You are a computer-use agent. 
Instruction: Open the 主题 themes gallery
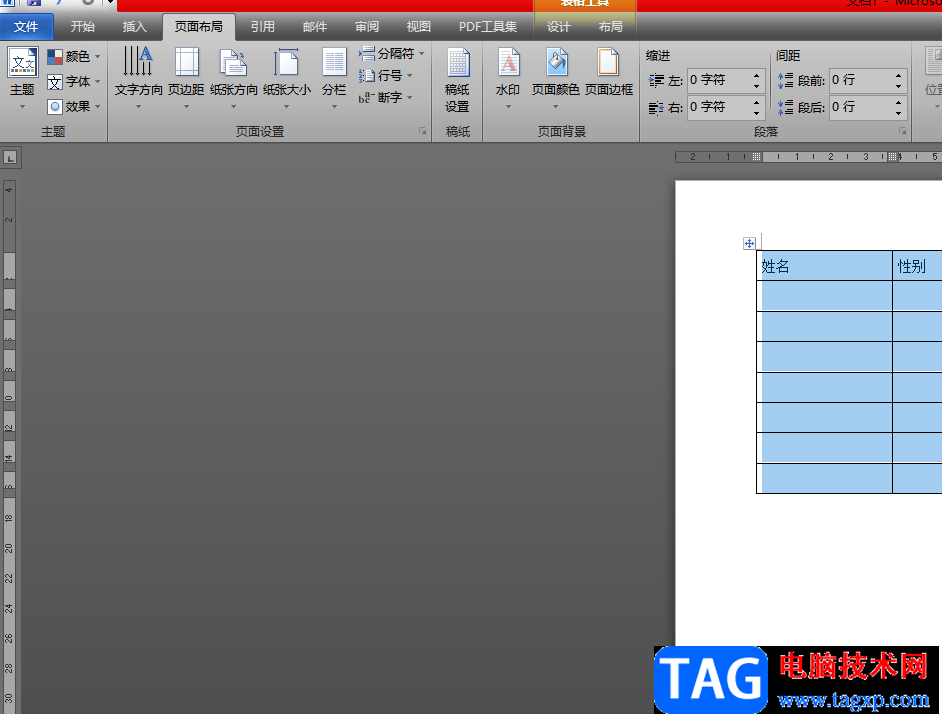[22, 78]
